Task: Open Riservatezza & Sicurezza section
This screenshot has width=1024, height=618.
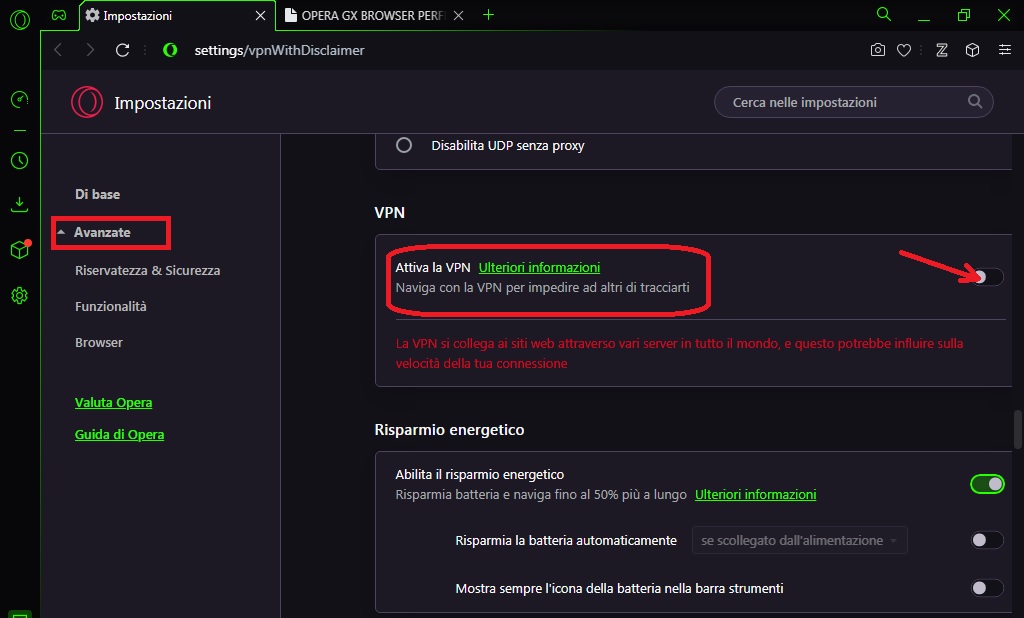Action: point(148,270)
